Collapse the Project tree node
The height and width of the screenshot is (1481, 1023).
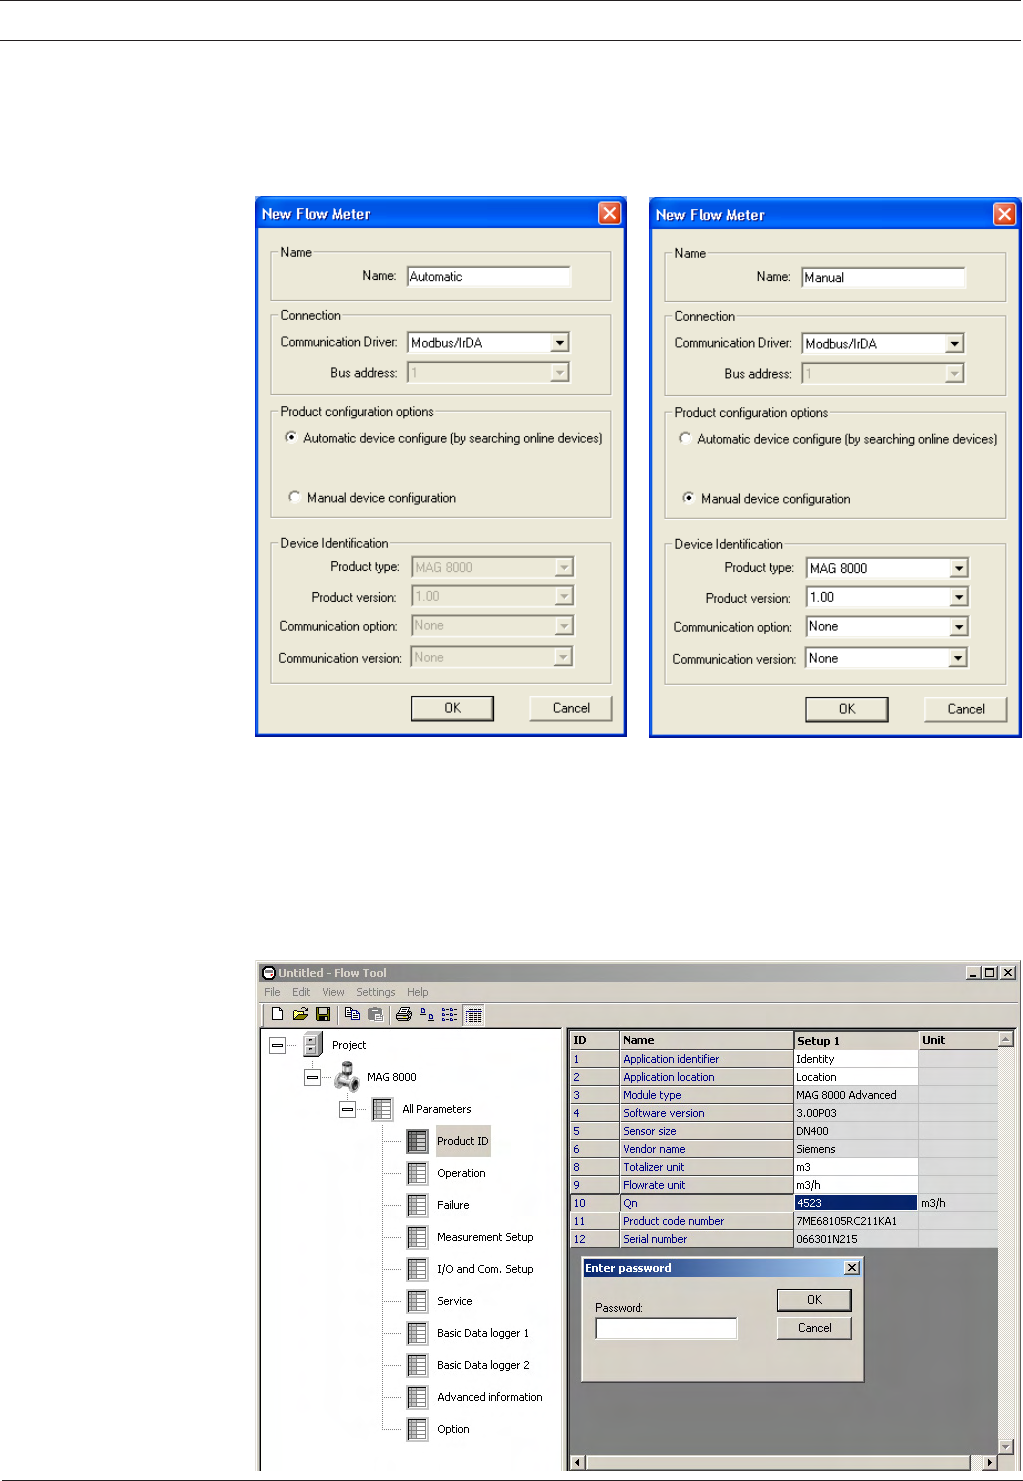coord(277,1045)
